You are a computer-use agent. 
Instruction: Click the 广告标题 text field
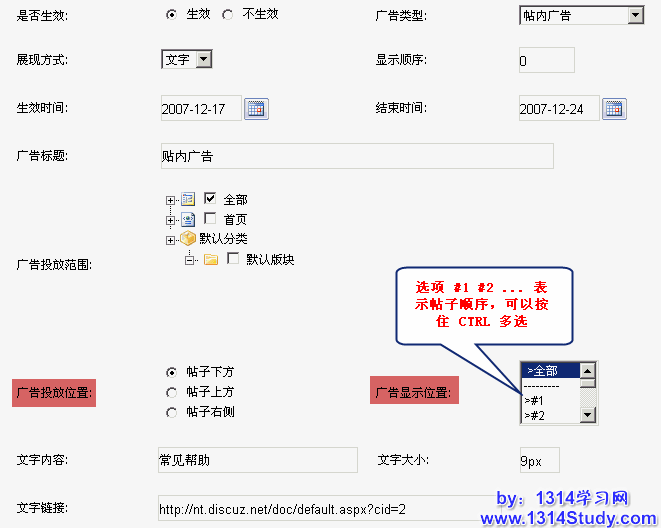pyautogui.click(x=355, y=156)
